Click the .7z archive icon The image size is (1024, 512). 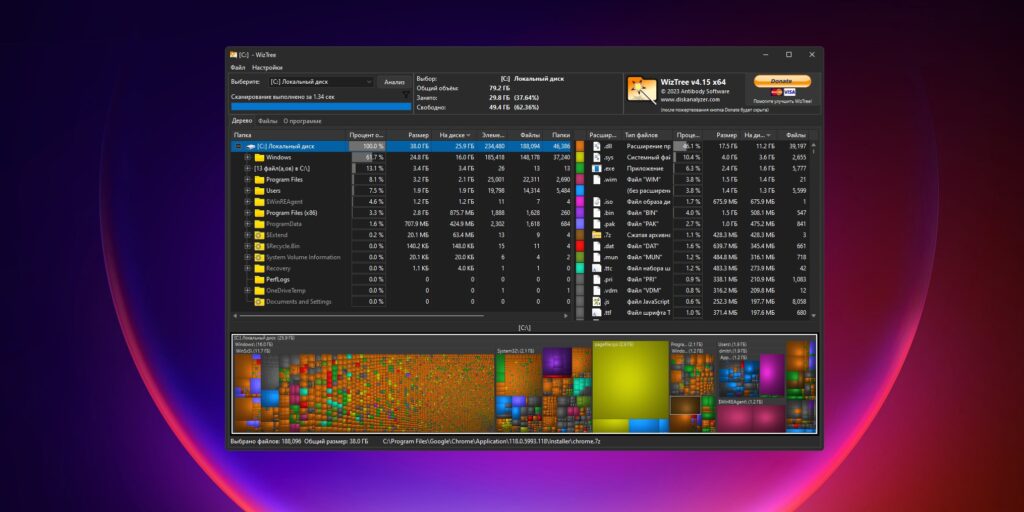point(596,235)
